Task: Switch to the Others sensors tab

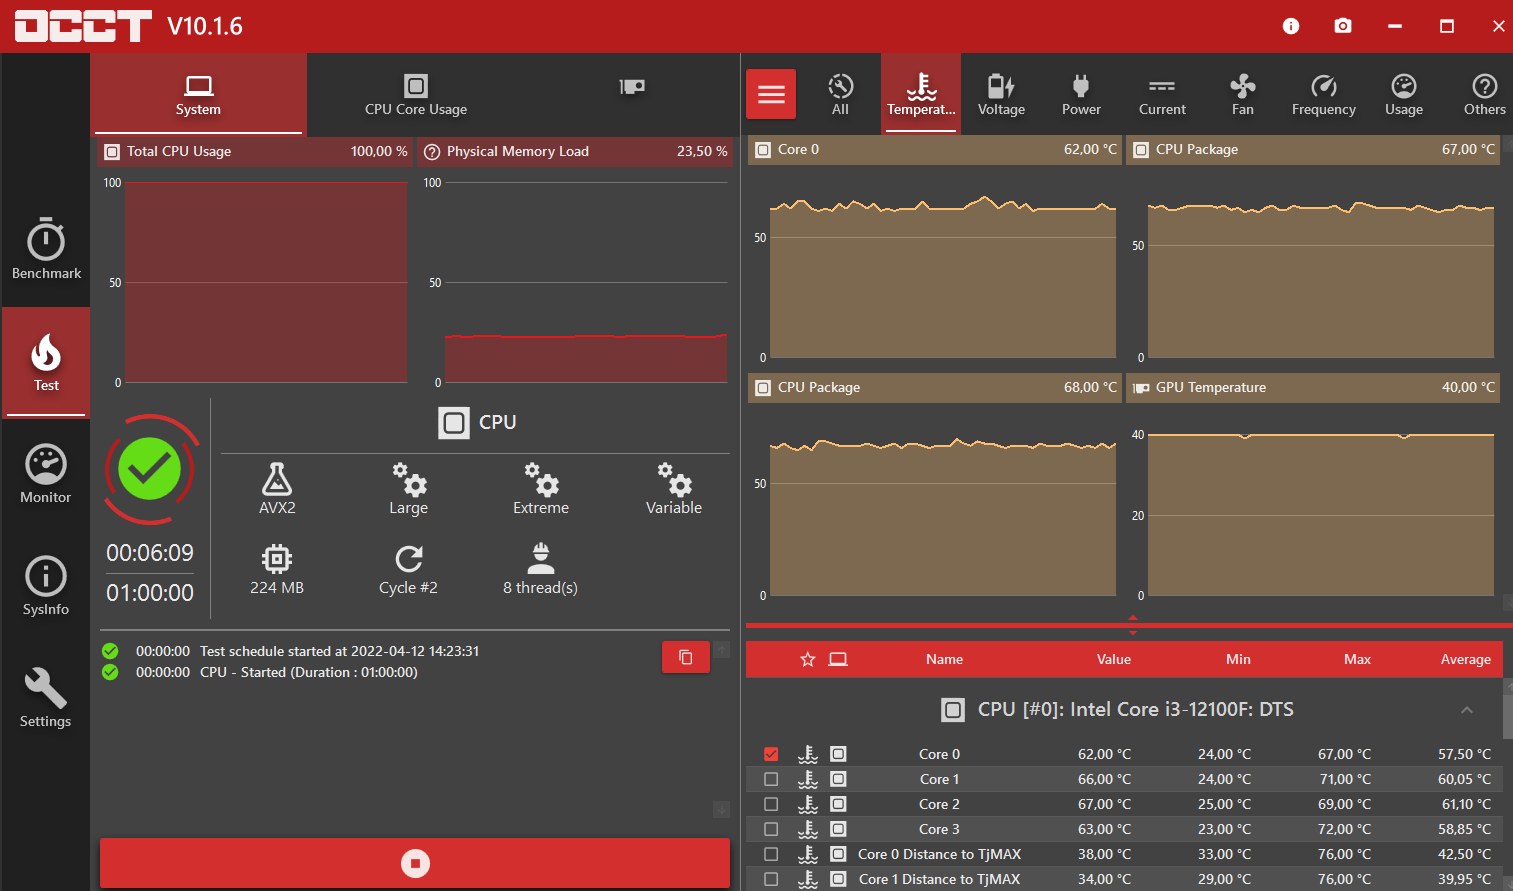Action: [1485, 94]
